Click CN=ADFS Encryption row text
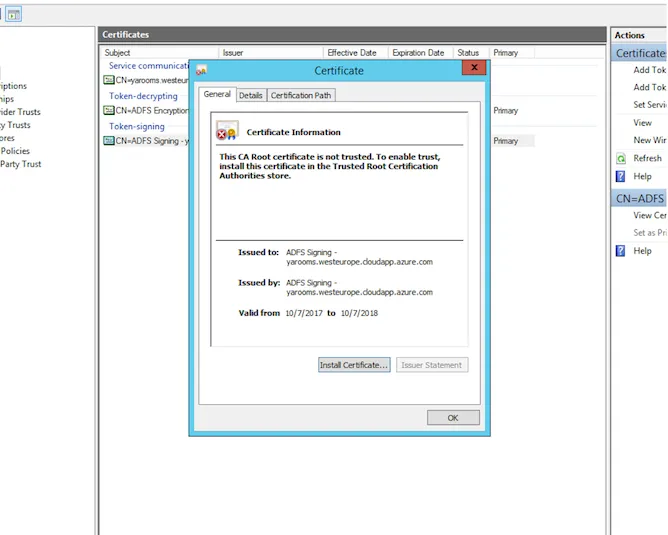This screenshot has height=535, width=668. (x=152, y=110)
